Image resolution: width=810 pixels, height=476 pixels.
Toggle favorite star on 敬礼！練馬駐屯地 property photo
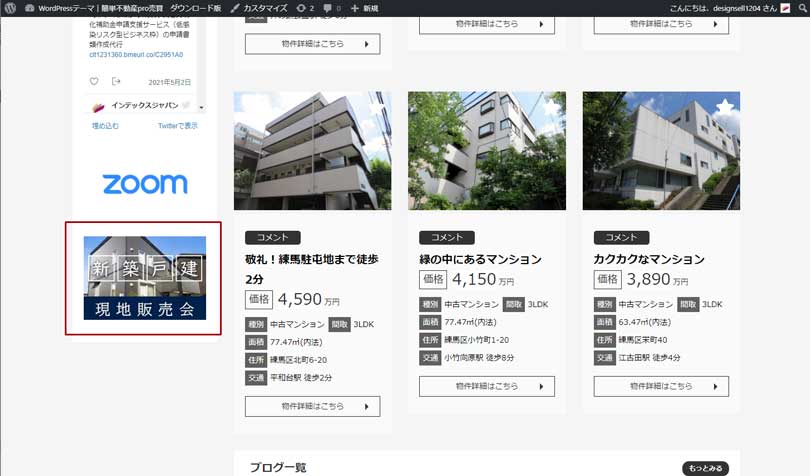(x=376, y=107)
